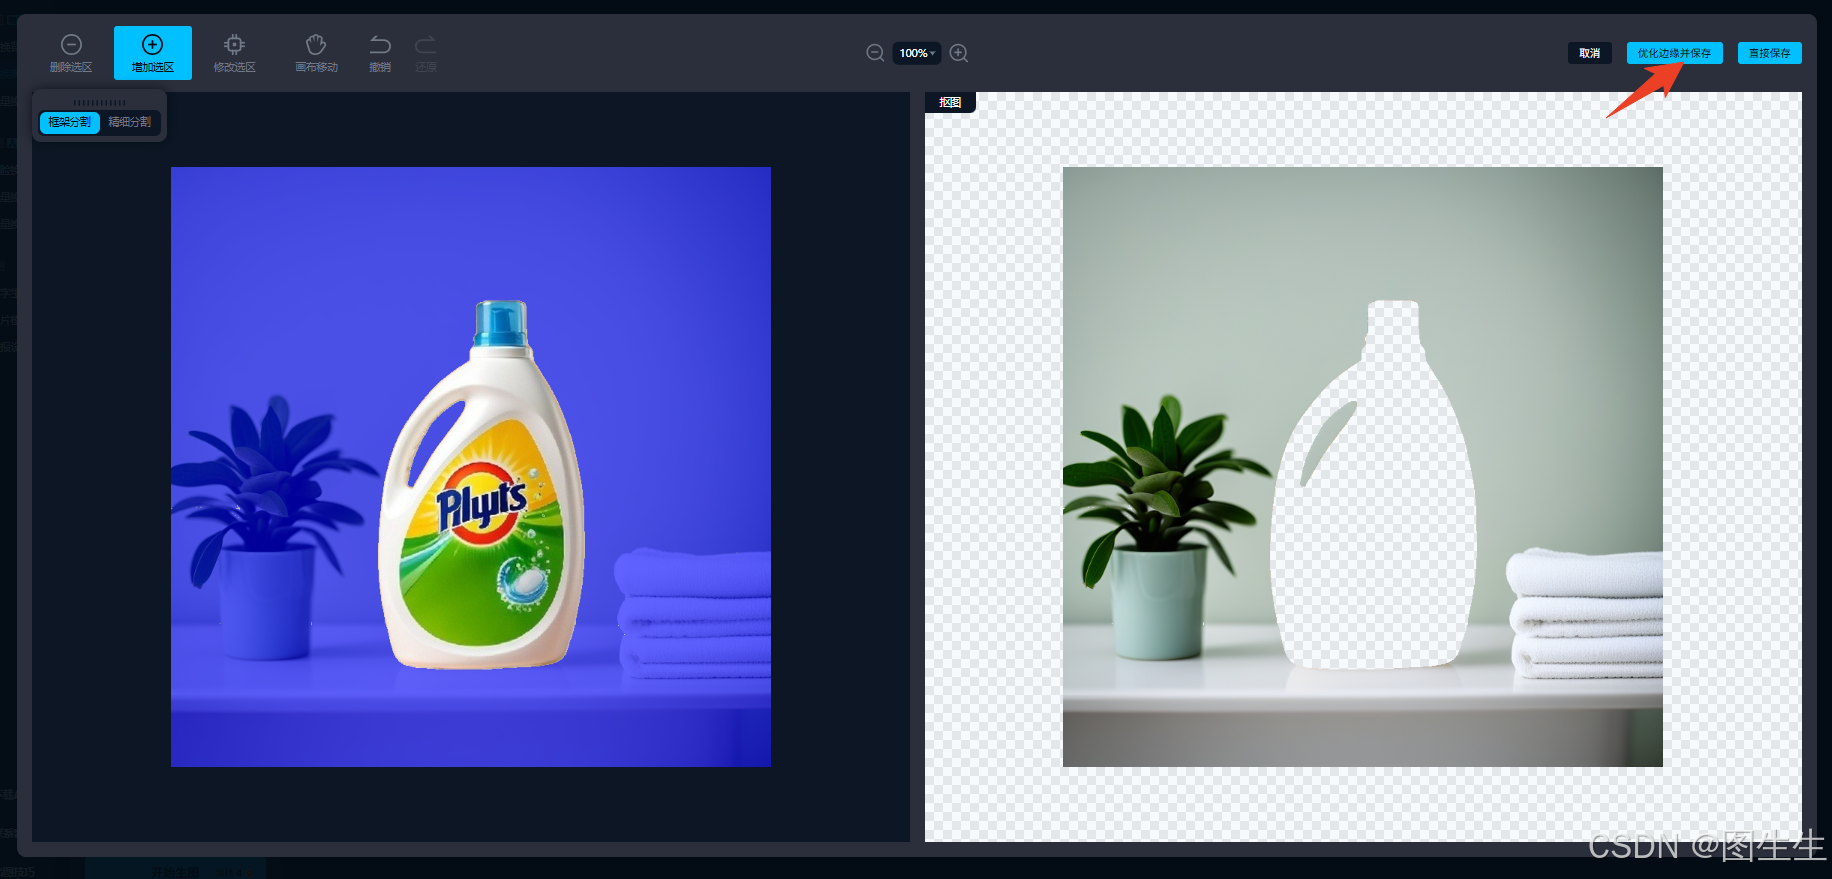1832x879 pixels.
Task: Select the 抠图 preview tab label
Action: pos(950,102)
